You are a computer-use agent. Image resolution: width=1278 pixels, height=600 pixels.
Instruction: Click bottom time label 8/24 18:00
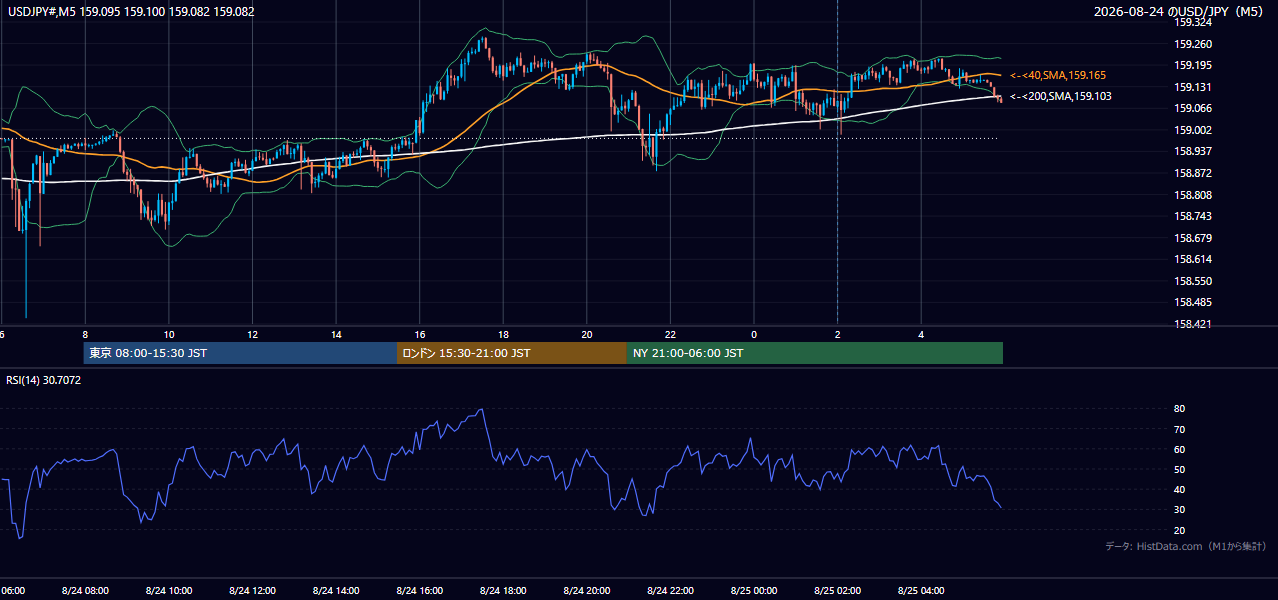(x=503, y=591)
